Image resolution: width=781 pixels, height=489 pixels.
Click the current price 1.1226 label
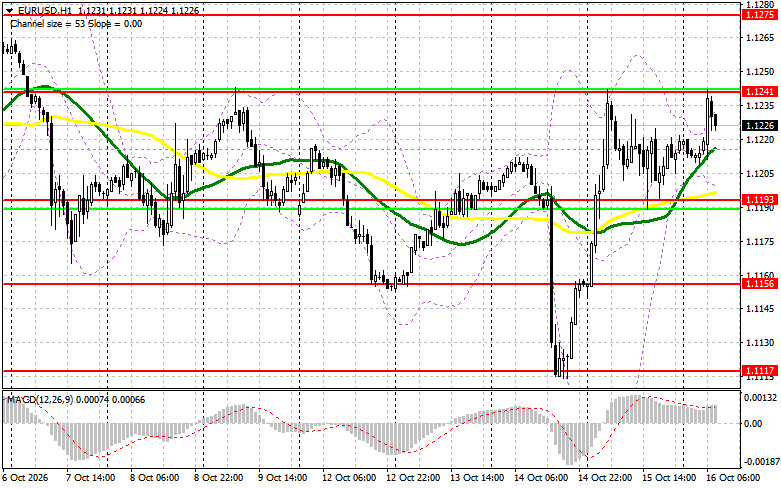[x=760, y=125]
